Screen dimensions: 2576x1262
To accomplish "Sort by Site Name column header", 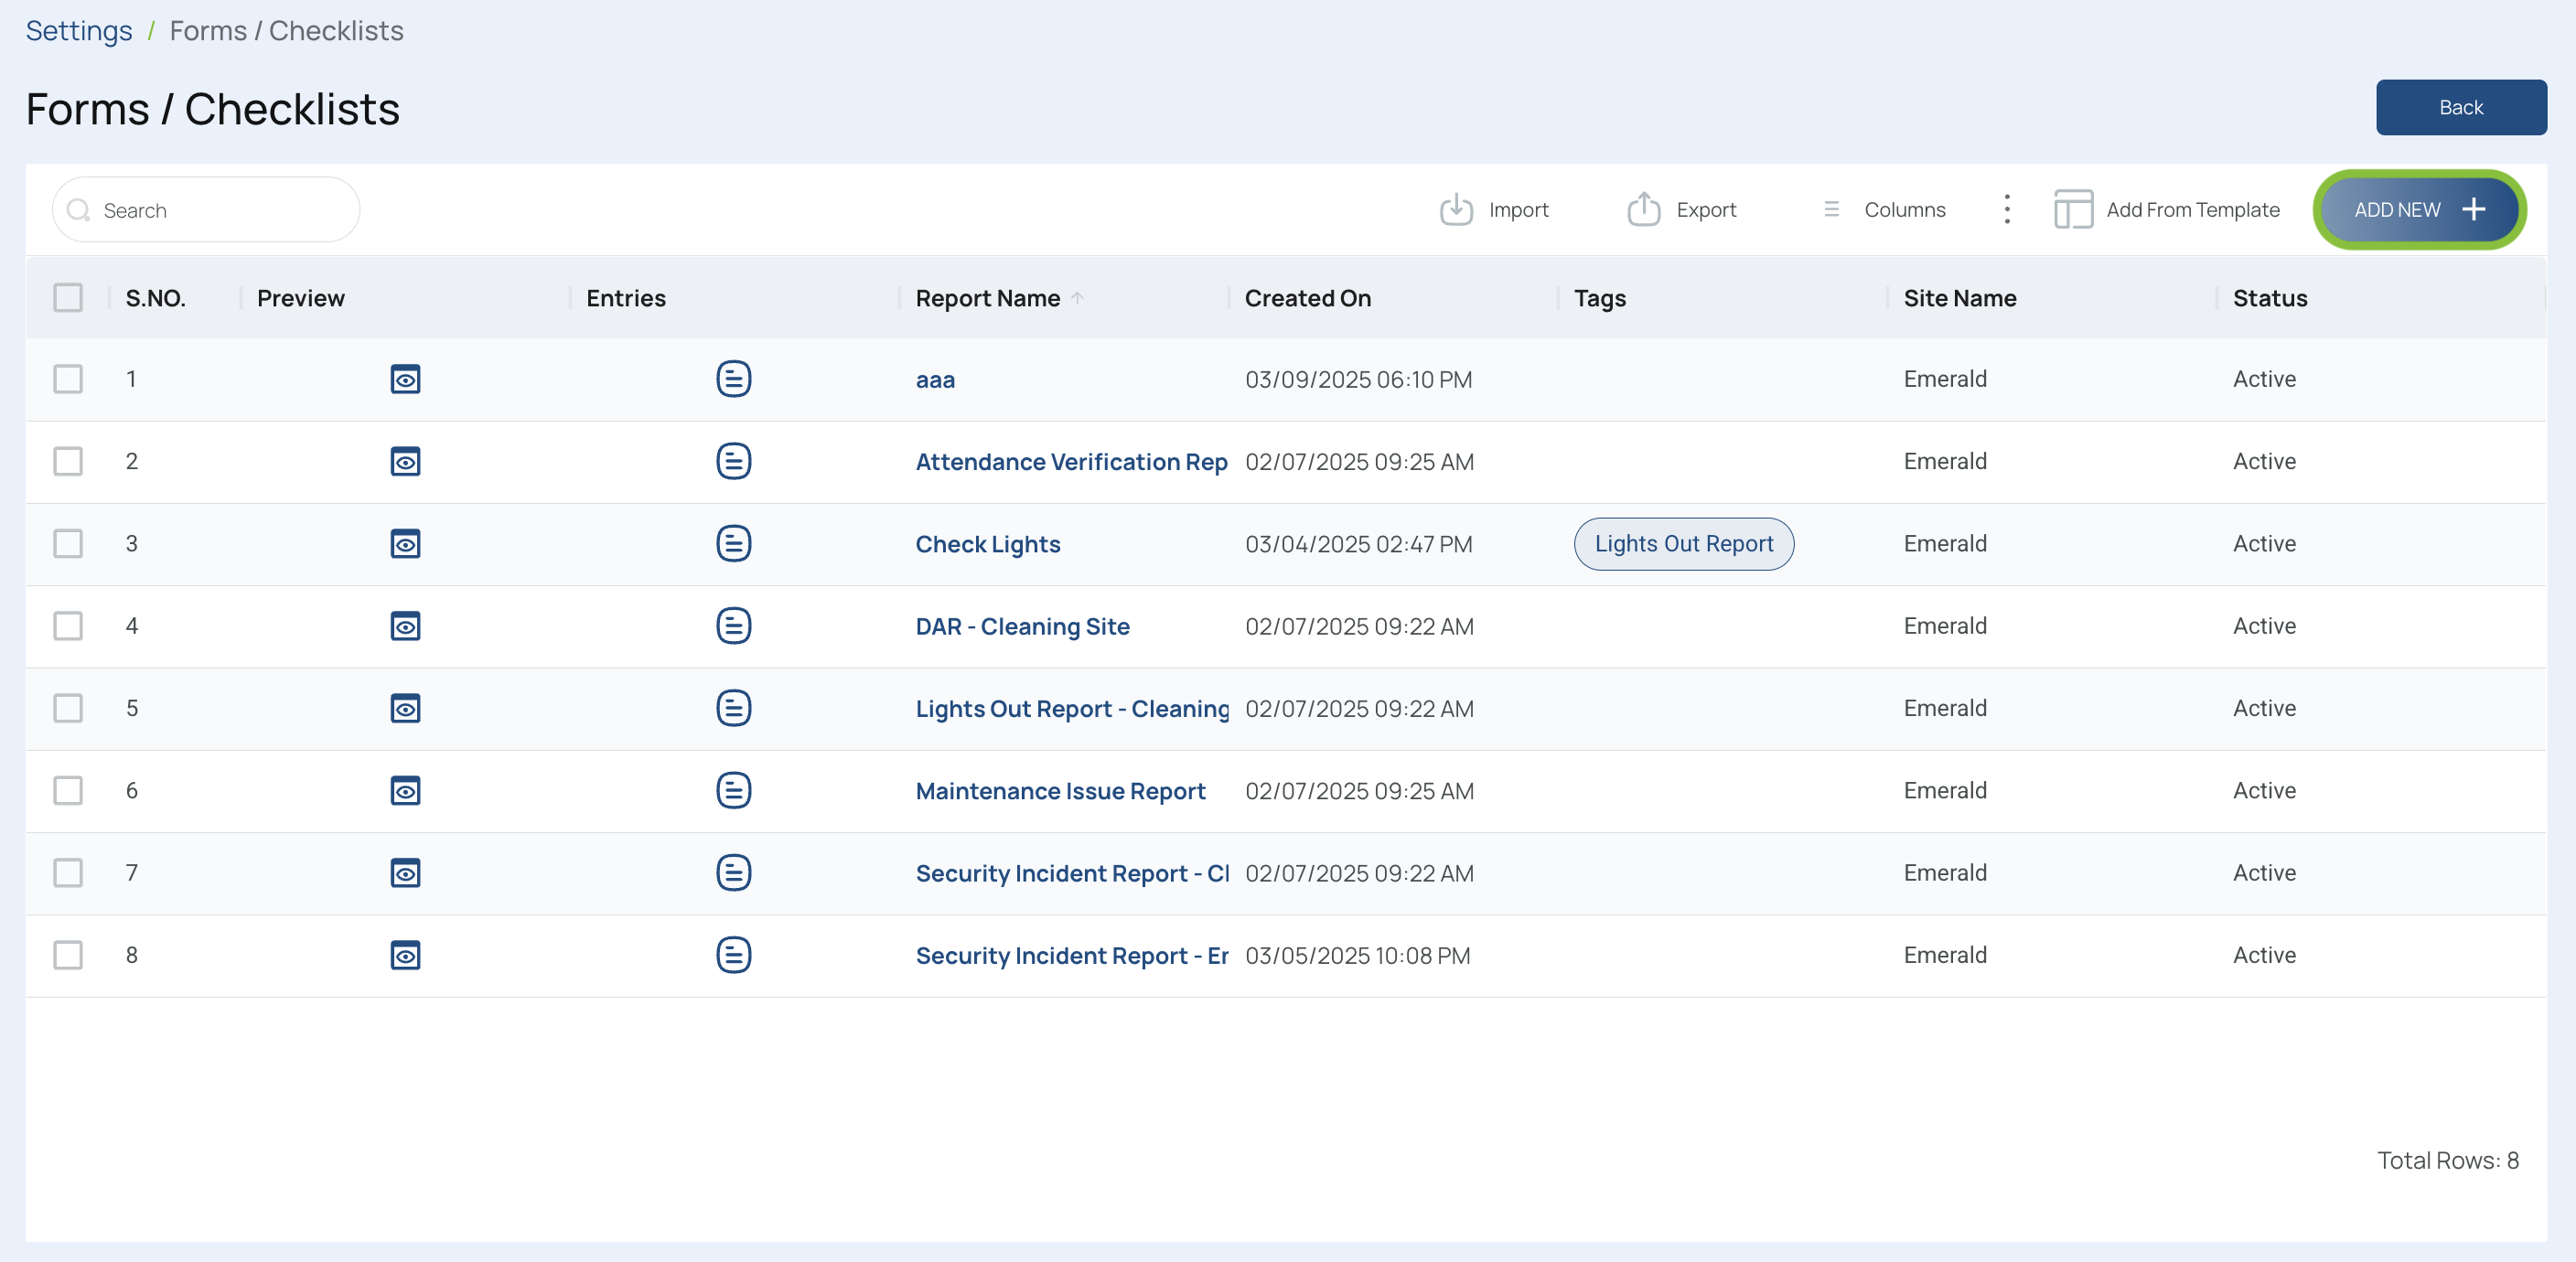I will [1959, 298].
